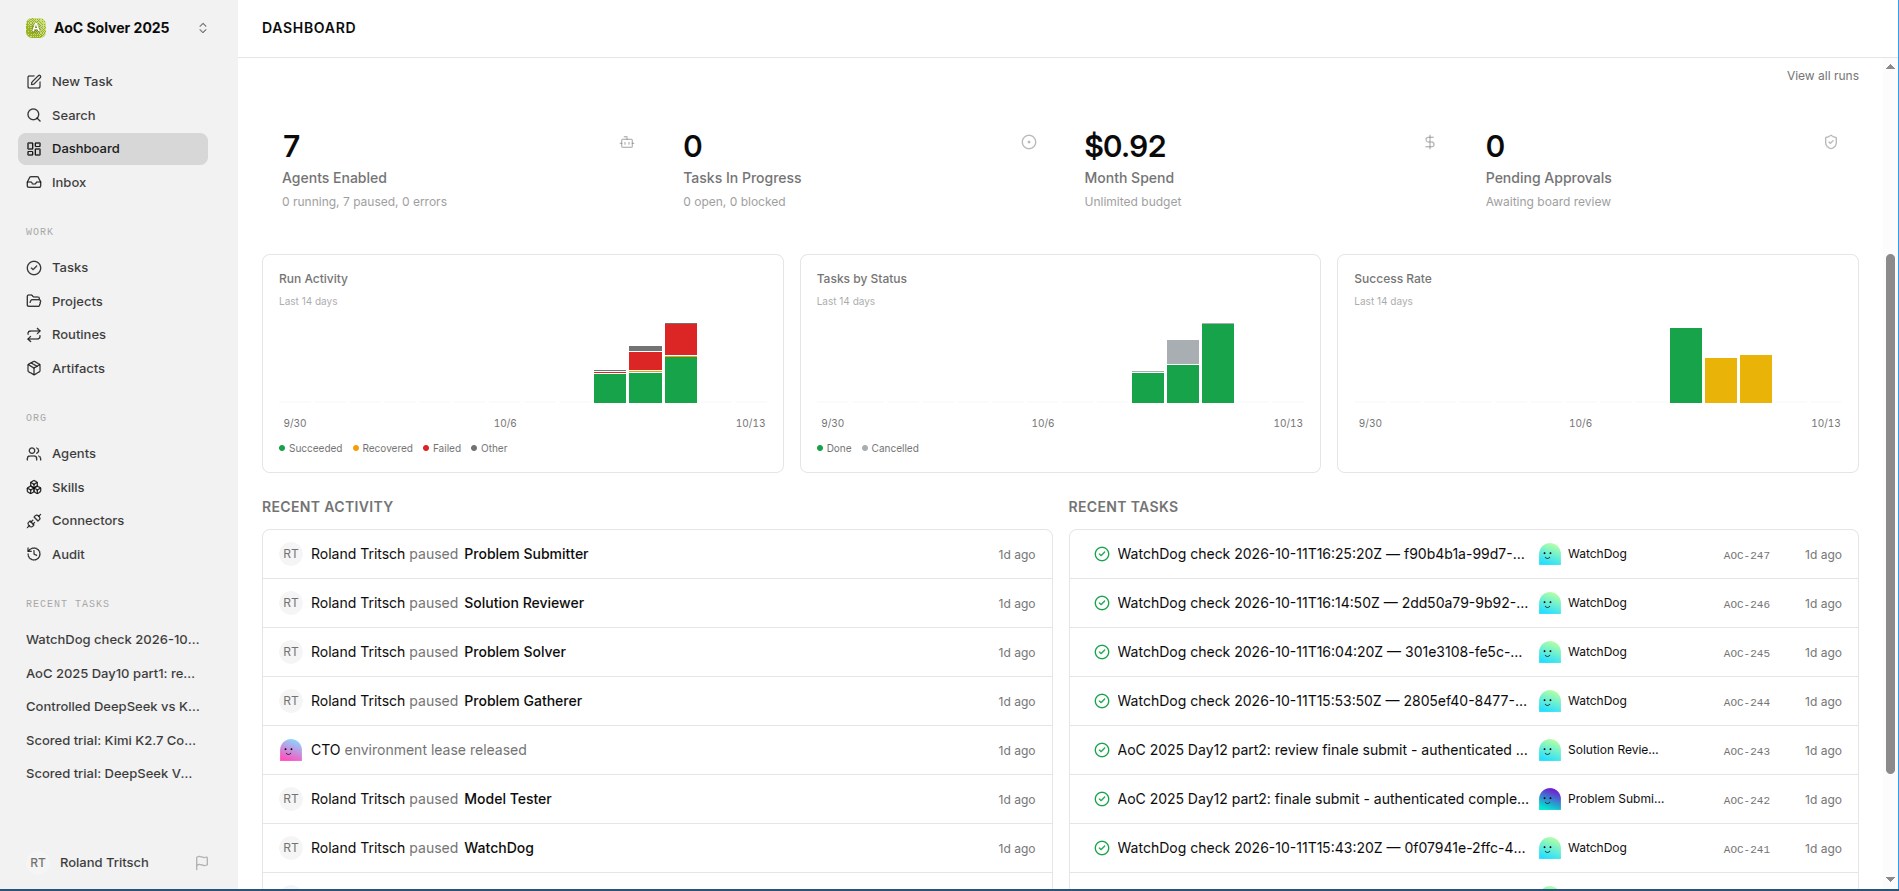The height and width of the screenshot is (891, 1899).
Task: Select the 'paused Solution Reviewer' activity row
Action: 657,604
